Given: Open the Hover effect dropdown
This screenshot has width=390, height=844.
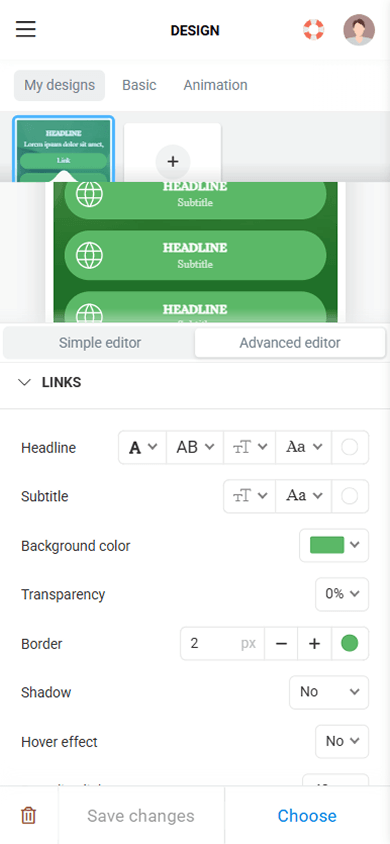Looking at the screenshot, I should click(x=342, y=742).
